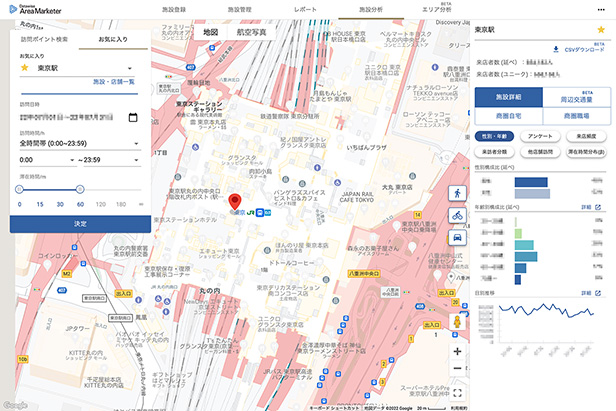616x411 pixels.
Task: Switch to the 訪問ポイント検索 tab
Action: tap(44, 39)
